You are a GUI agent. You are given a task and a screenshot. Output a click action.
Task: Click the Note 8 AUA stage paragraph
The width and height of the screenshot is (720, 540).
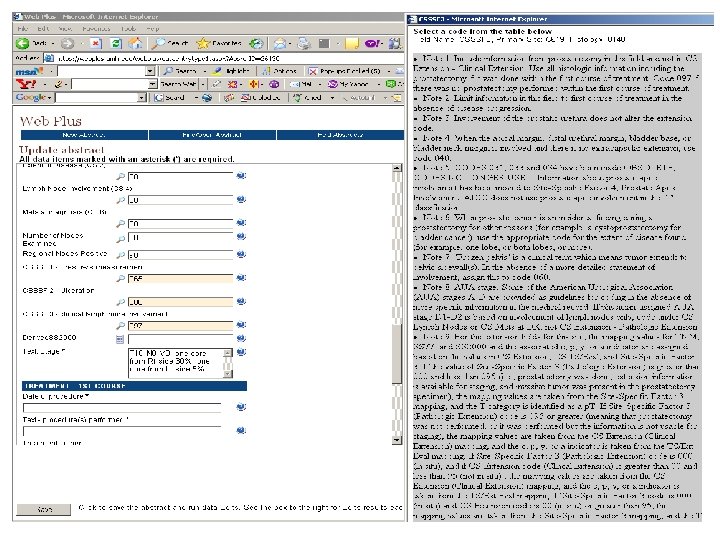click(555, 307)
